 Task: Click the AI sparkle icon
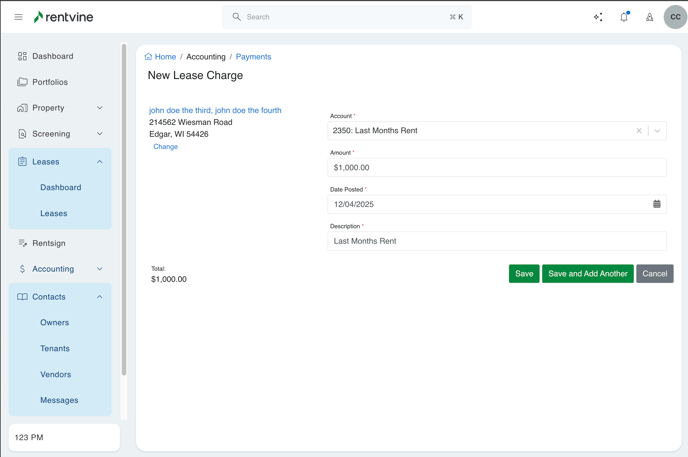pyautogui.click(x=598, y=17)
